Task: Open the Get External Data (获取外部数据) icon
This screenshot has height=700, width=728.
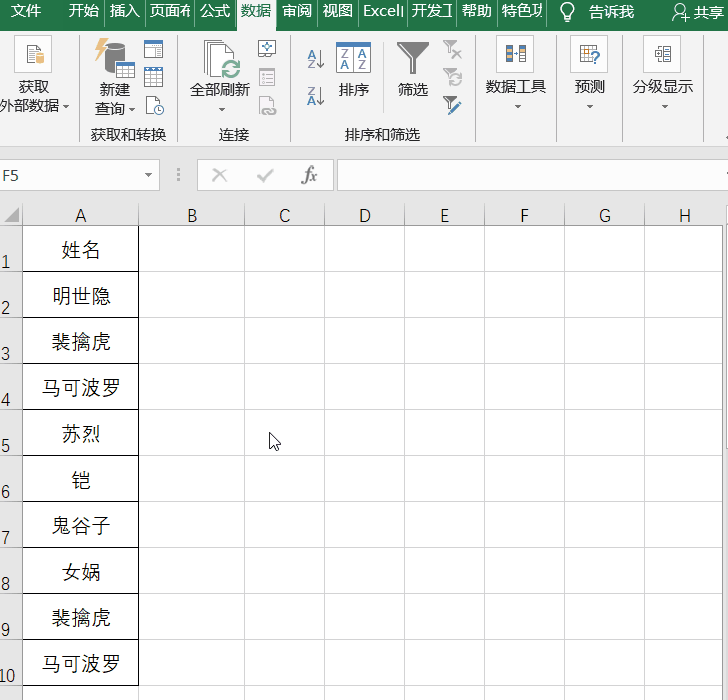Action: [x=33, y=54]
